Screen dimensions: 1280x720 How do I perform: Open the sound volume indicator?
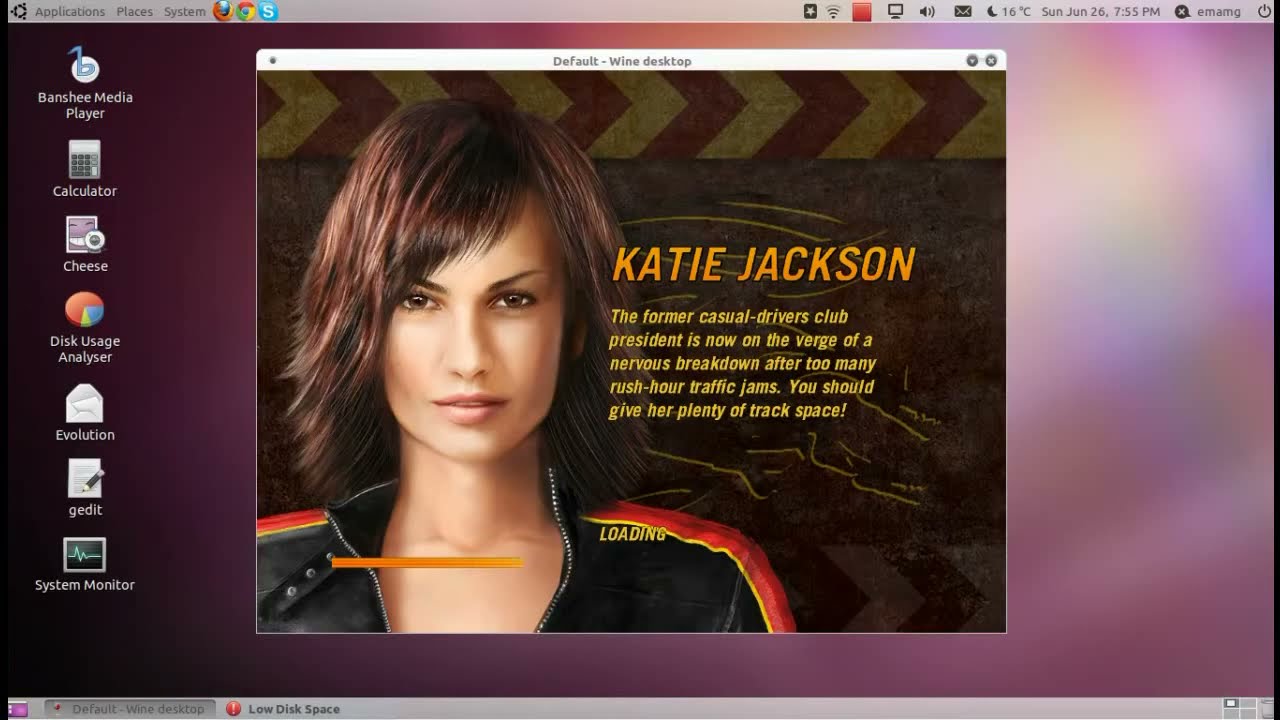click(x=927, y=11)
